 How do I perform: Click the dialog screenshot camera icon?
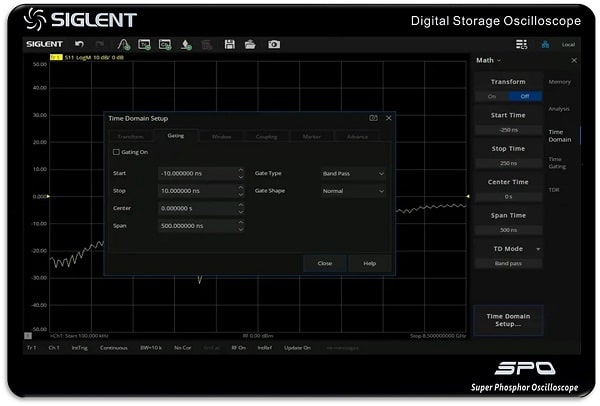click(x=373, y=118)
